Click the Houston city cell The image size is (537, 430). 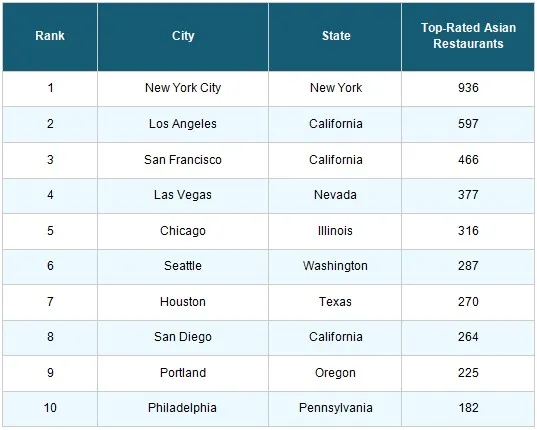(183, 302)
